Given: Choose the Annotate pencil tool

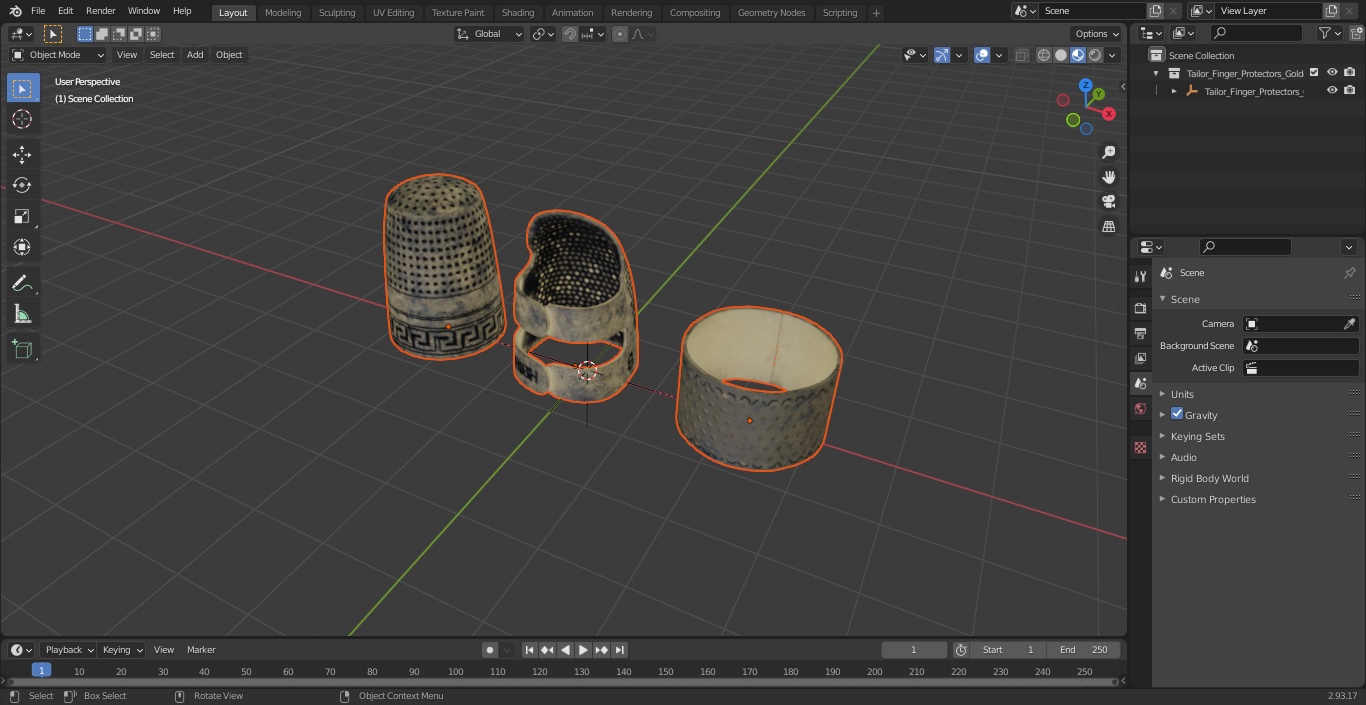Looking at the screenshot, I should pyautogui.click(x=22, y=283).
